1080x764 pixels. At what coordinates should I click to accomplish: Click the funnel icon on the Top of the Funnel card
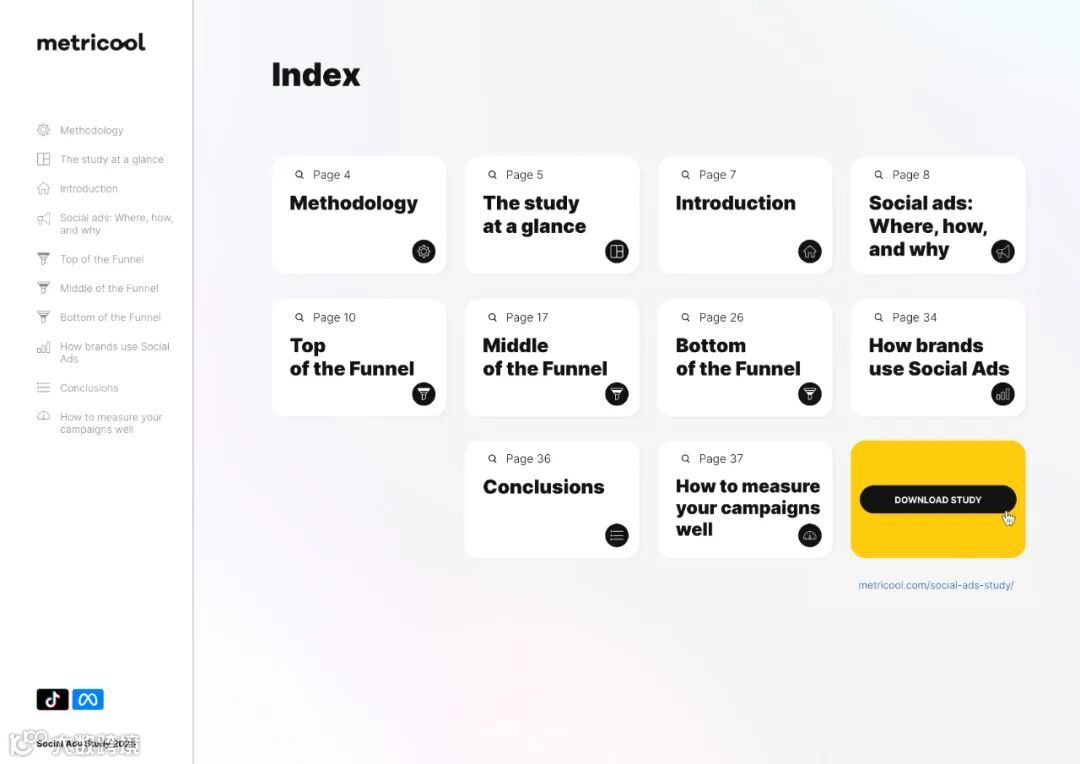point(424,394)
